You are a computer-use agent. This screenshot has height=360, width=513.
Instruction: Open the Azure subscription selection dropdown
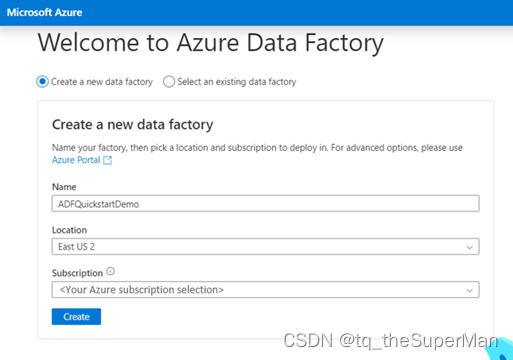point(265,290)
